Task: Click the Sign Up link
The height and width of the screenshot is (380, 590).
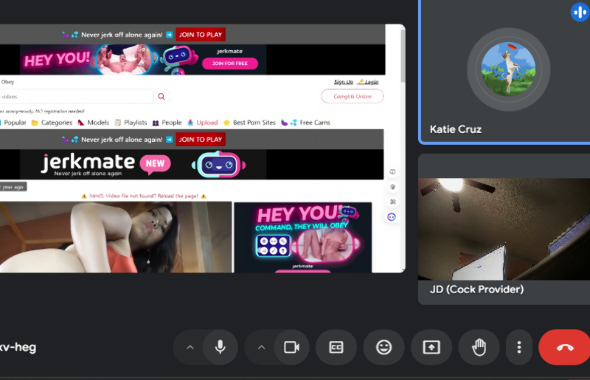Action: point(343,82)
